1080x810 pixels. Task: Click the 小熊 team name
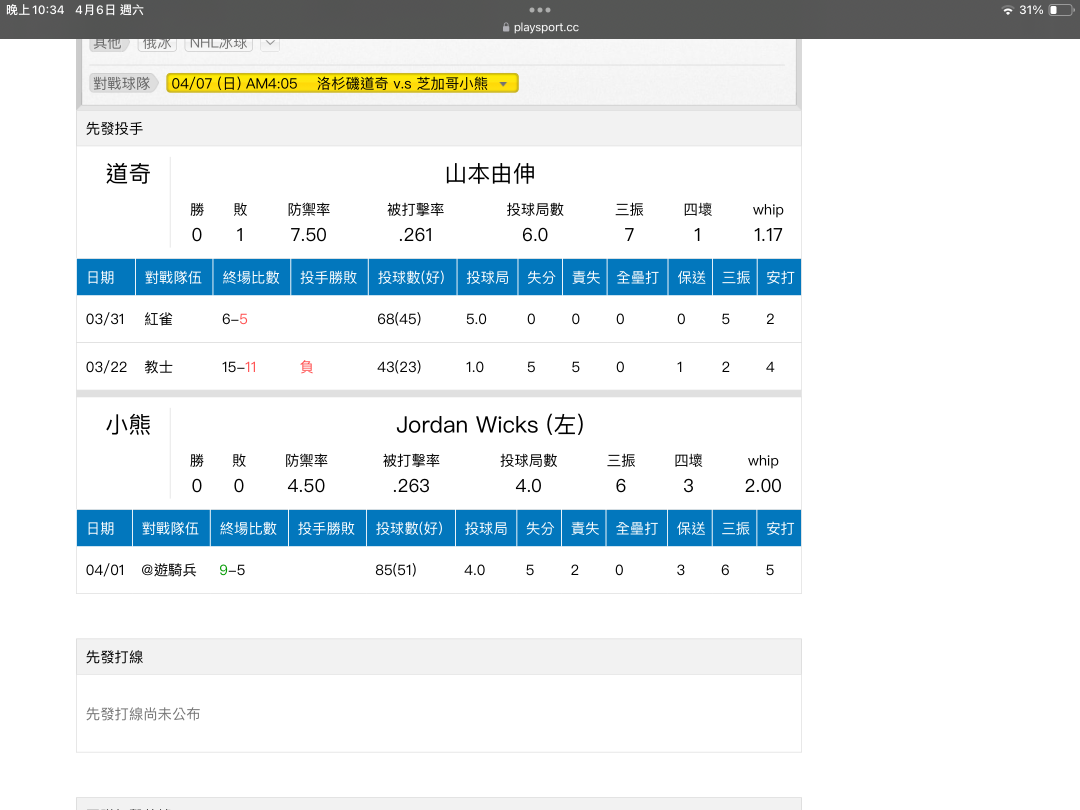click(128, 424)
